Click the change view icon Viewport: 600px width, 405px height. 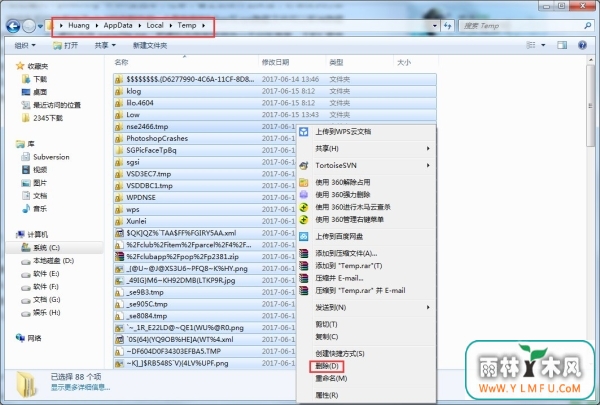coord(531,45)
